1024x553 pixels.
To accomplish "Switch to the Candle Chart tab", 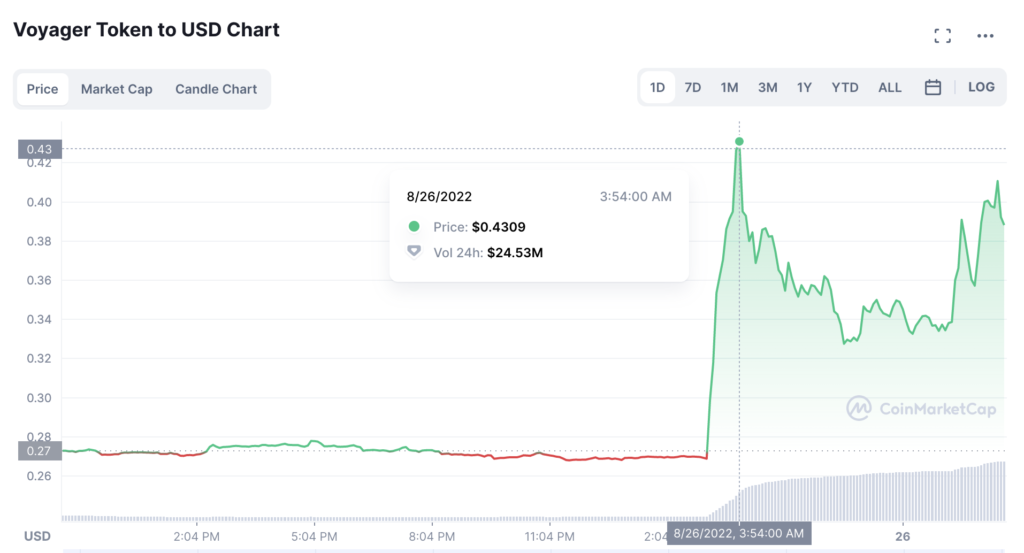I will 216,89.
